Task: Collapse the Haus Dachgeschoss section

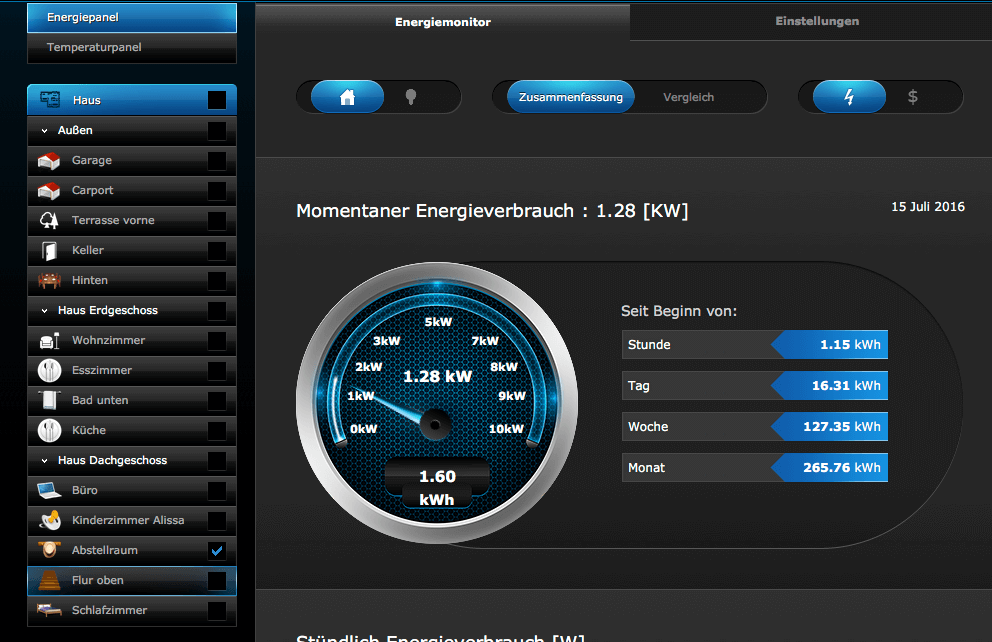Action: 44,460
